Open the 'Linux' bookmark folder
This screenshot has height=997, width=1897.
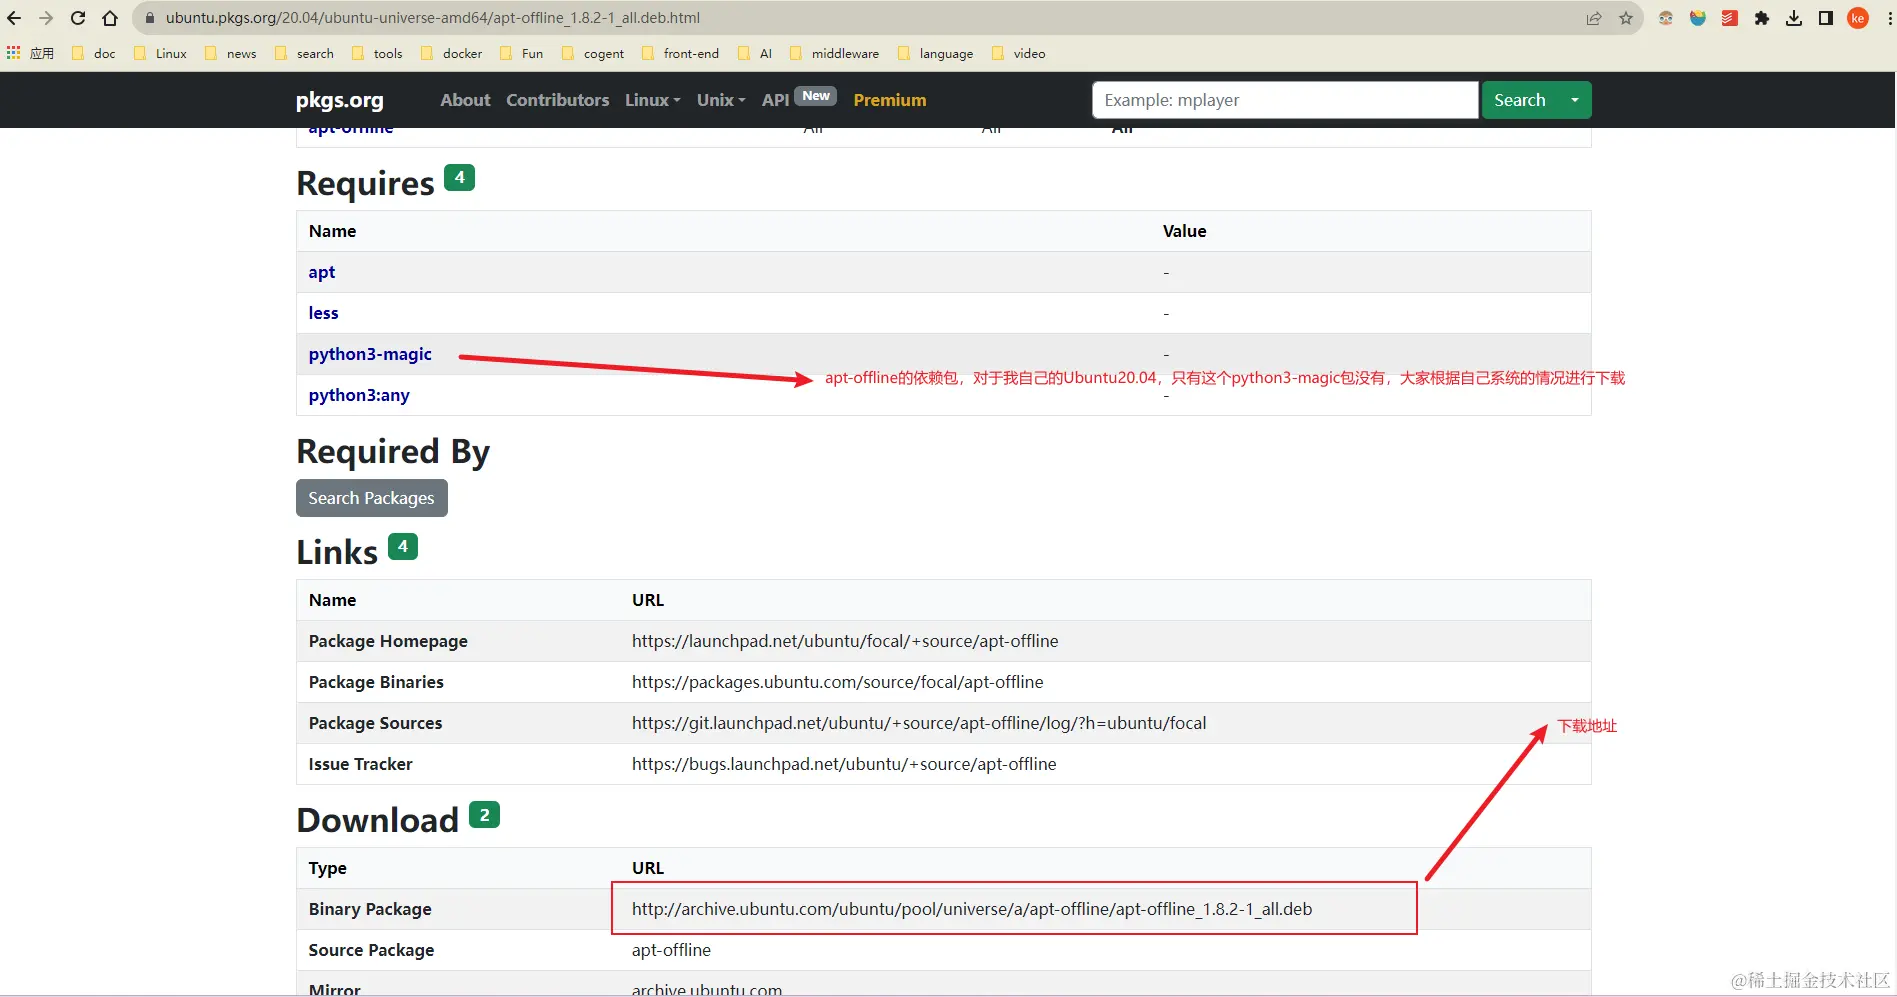(x=160, y=54)
